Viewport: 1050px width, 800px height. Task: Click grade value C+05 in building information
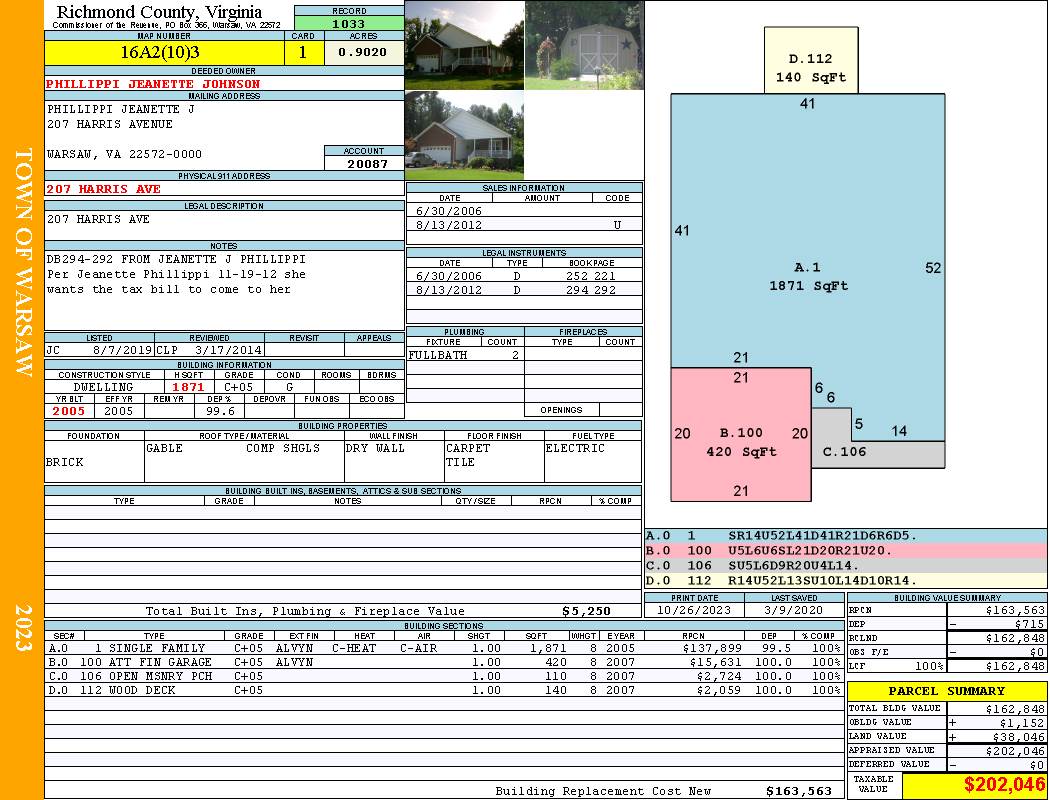(238, 387)
